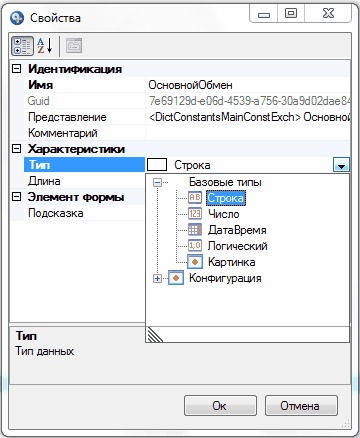
Task: Collapse the Характеристики category
Action: [16, 149]
